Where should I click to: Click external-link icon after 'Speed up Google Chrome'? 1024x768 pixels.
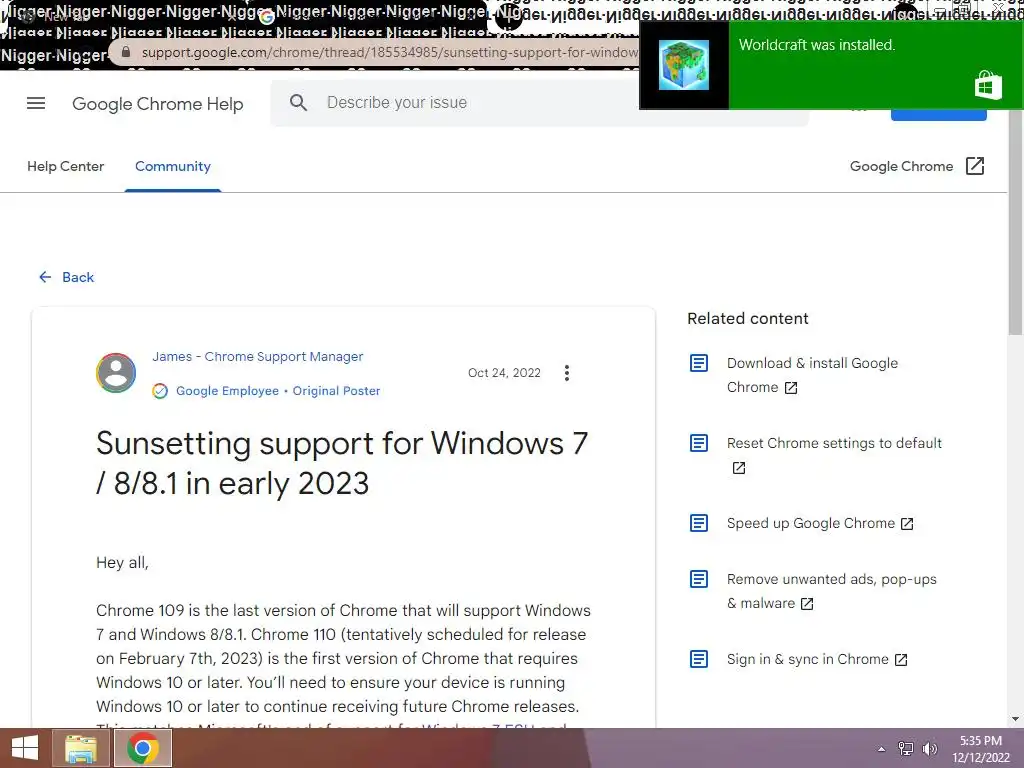pos(907,524)
